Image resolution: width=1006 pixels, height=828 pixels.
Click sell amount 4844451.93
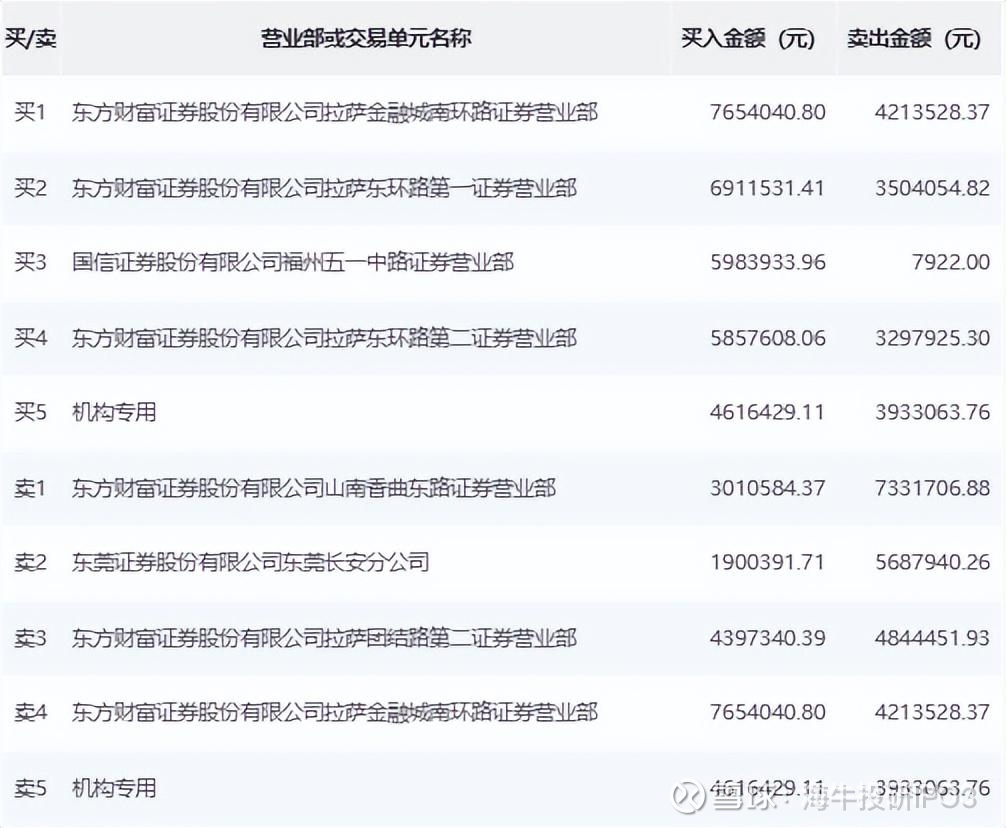[x=932, y=638]
